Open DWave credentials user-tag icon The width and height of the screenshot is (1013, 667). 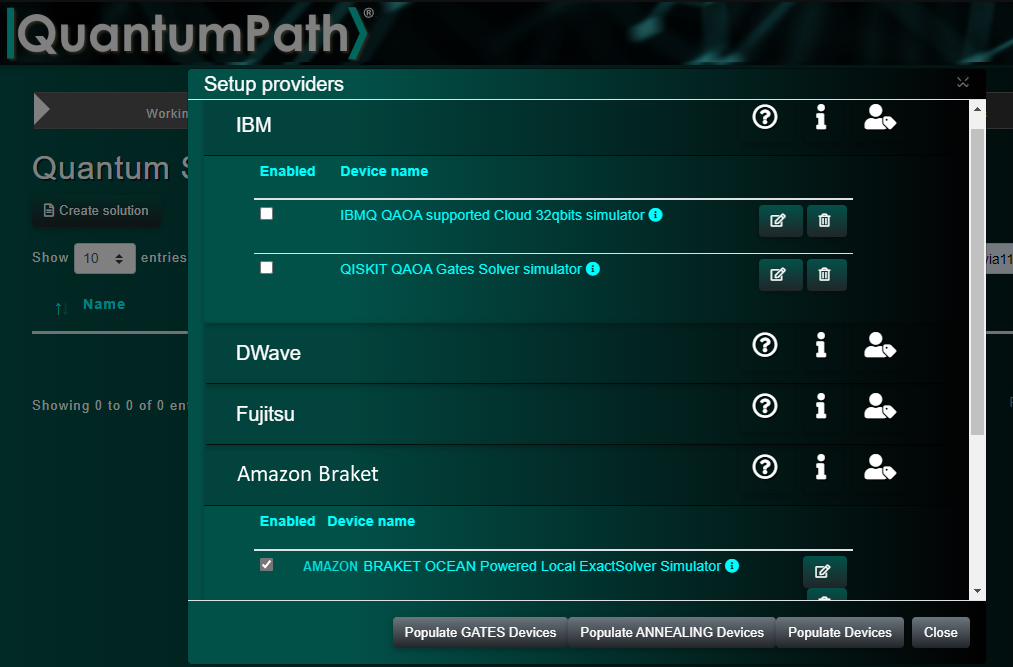tap(879, 345)
